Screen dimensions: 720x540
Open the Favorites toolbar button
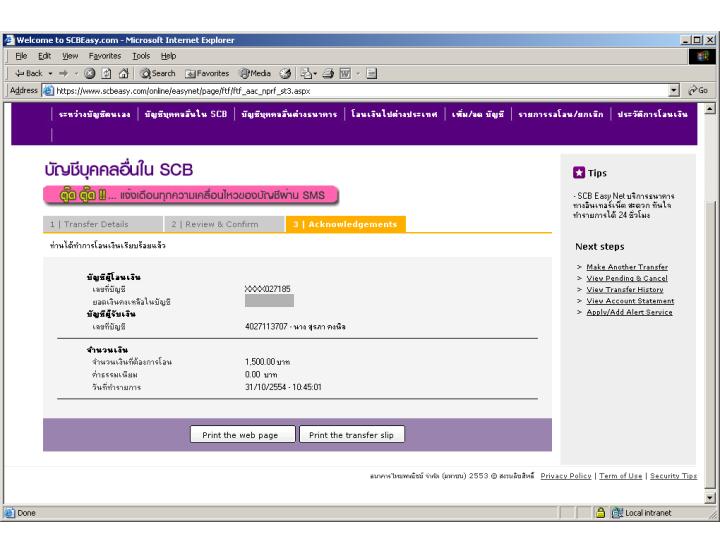(x=207, y=73)
